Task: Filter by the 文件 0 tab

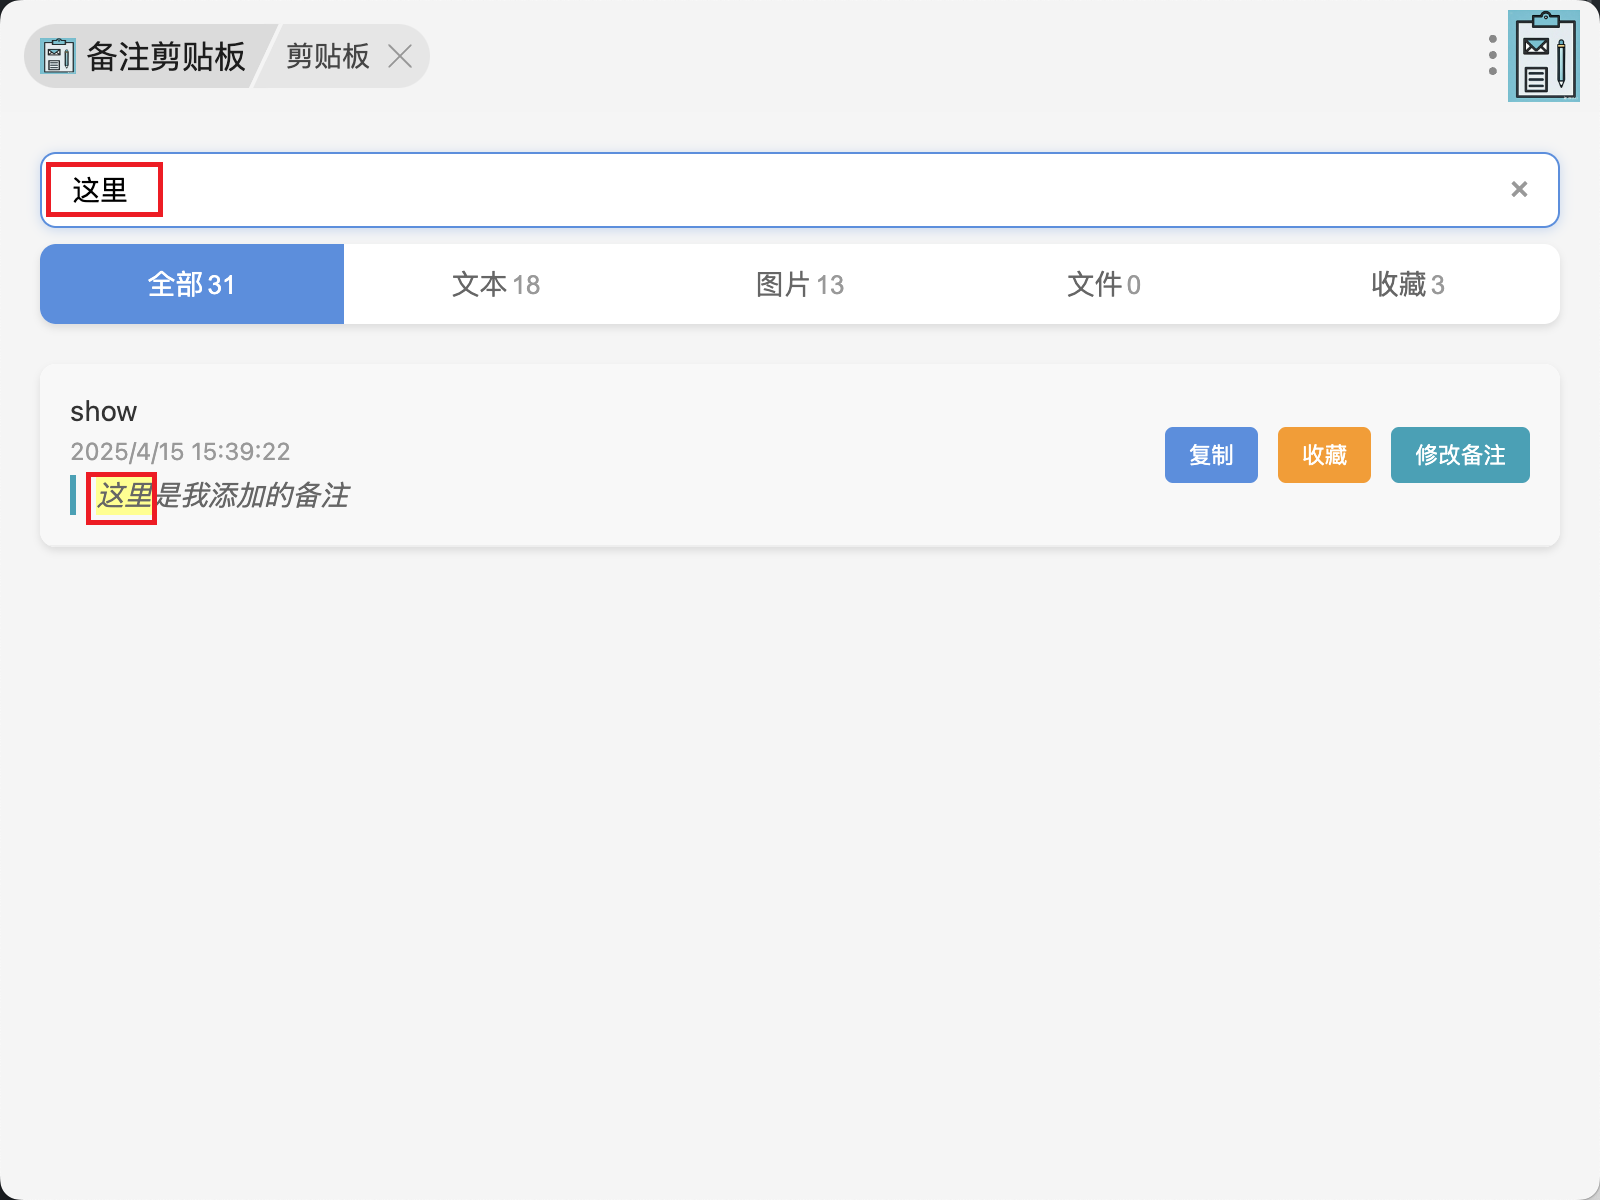Action: 1104,284
